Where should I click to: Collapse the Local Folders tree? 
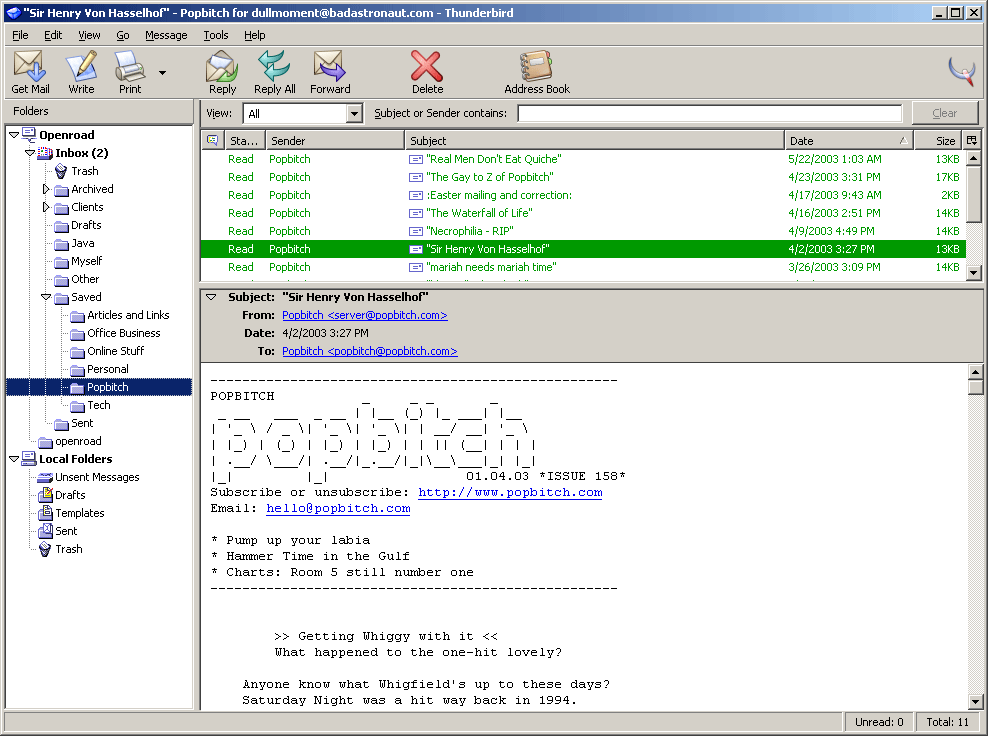point(14,459)
